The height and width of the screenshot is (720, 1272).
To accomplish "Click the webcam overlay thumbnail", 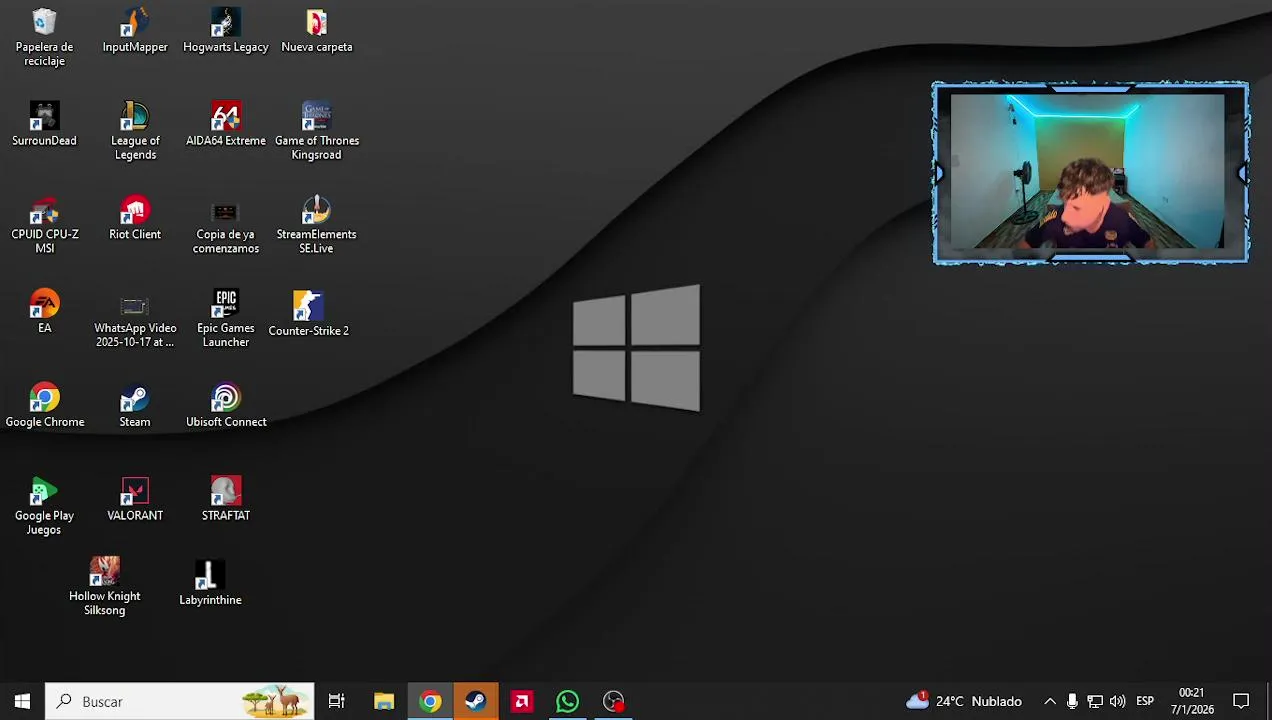I will (1090, 173).
